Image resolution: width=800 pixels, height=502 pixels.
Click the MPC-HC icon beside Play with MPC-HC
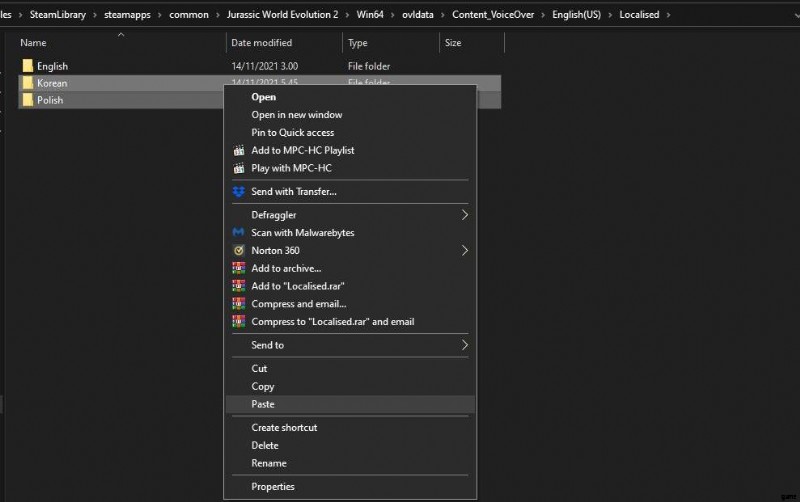(x=238, y=169)
